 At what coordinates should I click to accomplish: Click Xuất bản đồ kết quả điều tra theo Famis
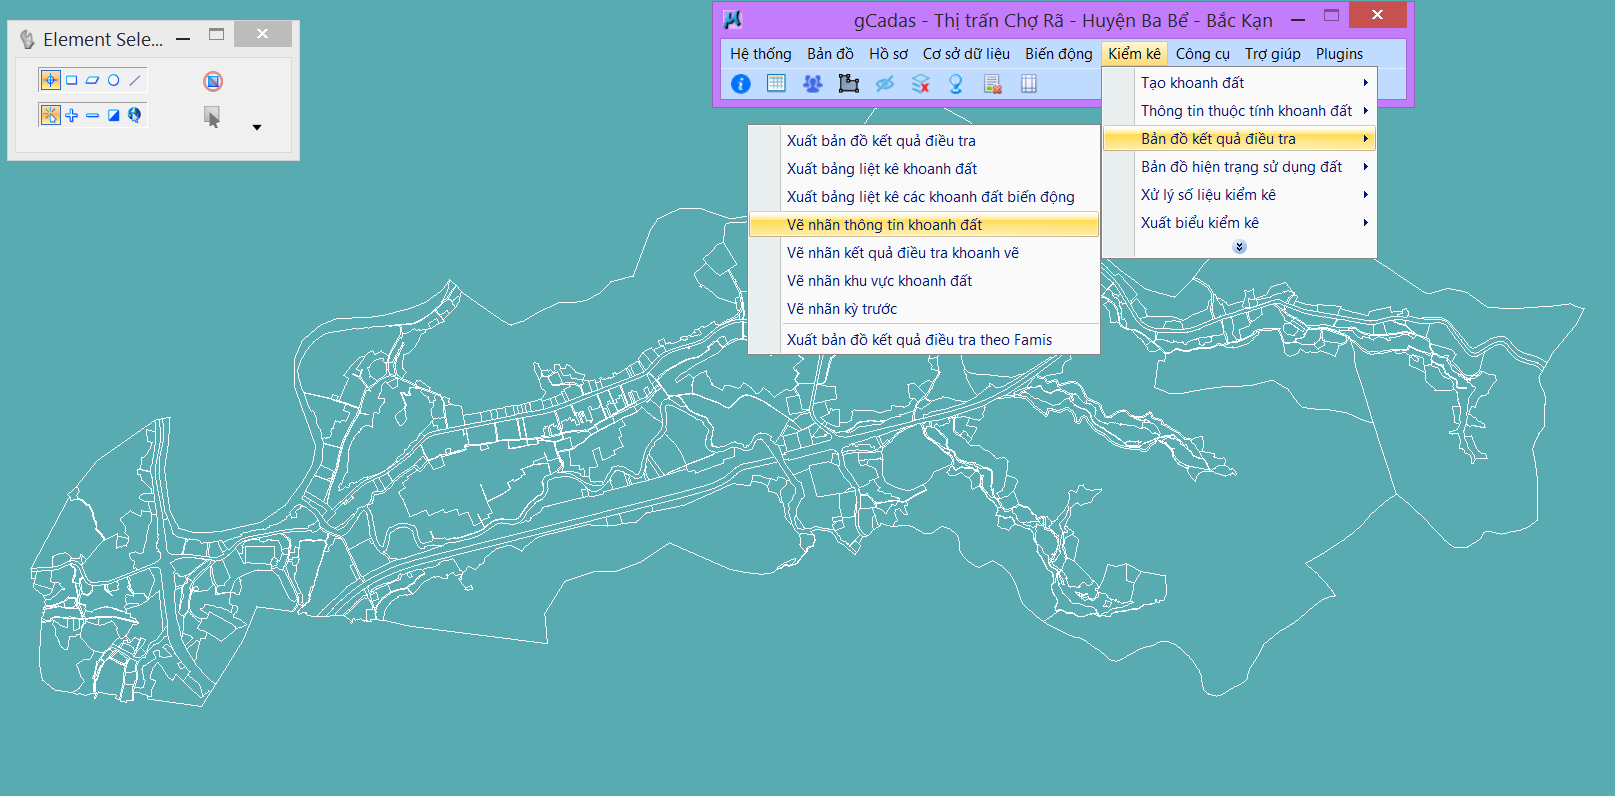click(919, 340)
